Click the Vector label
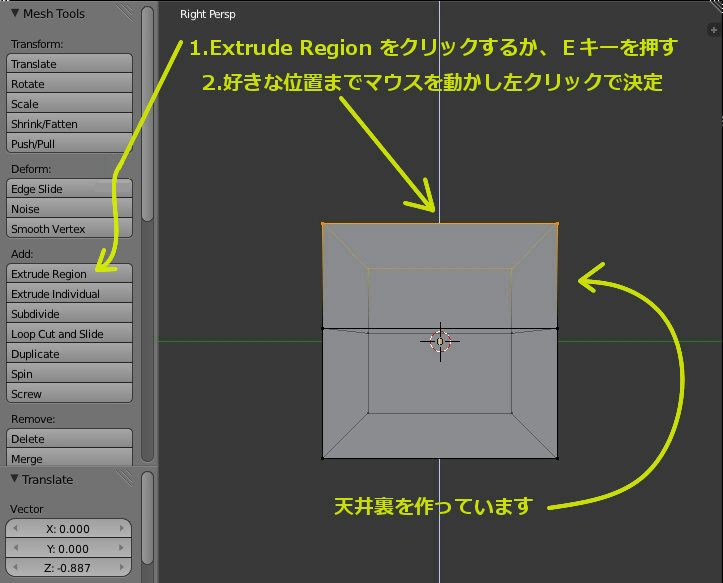723x583 pixels. coord(27,509)
